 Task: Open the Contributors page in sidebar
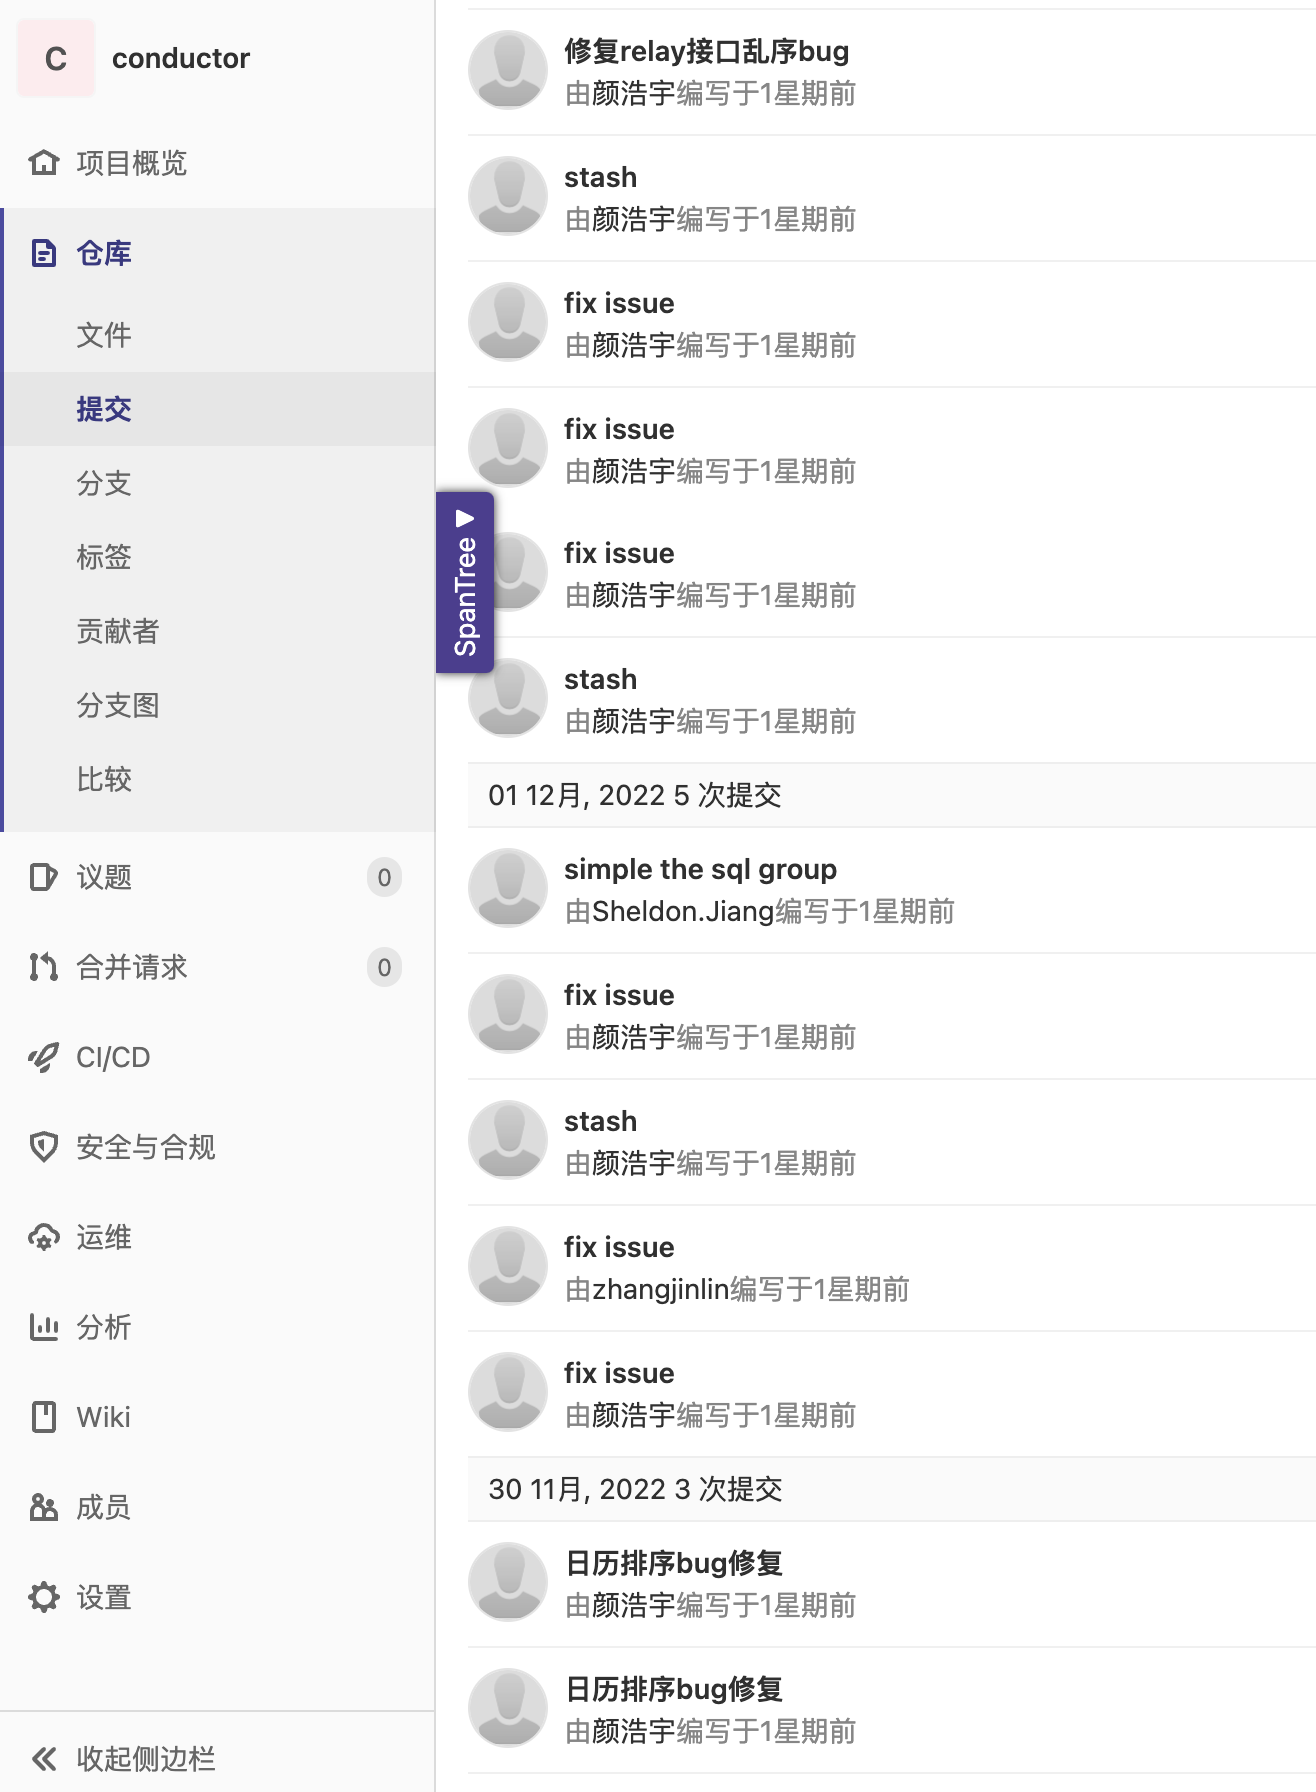117,631
